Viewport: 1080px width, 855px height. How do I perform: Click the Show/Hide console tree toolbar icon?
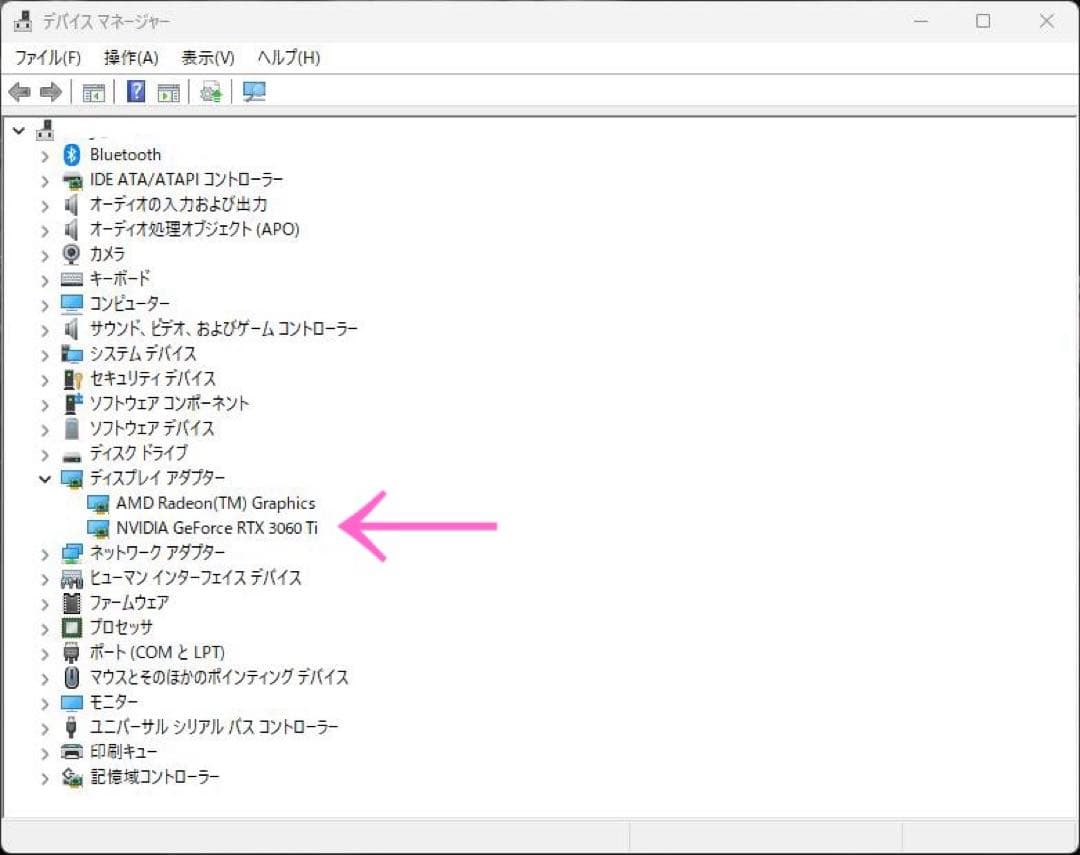(93, 92)
